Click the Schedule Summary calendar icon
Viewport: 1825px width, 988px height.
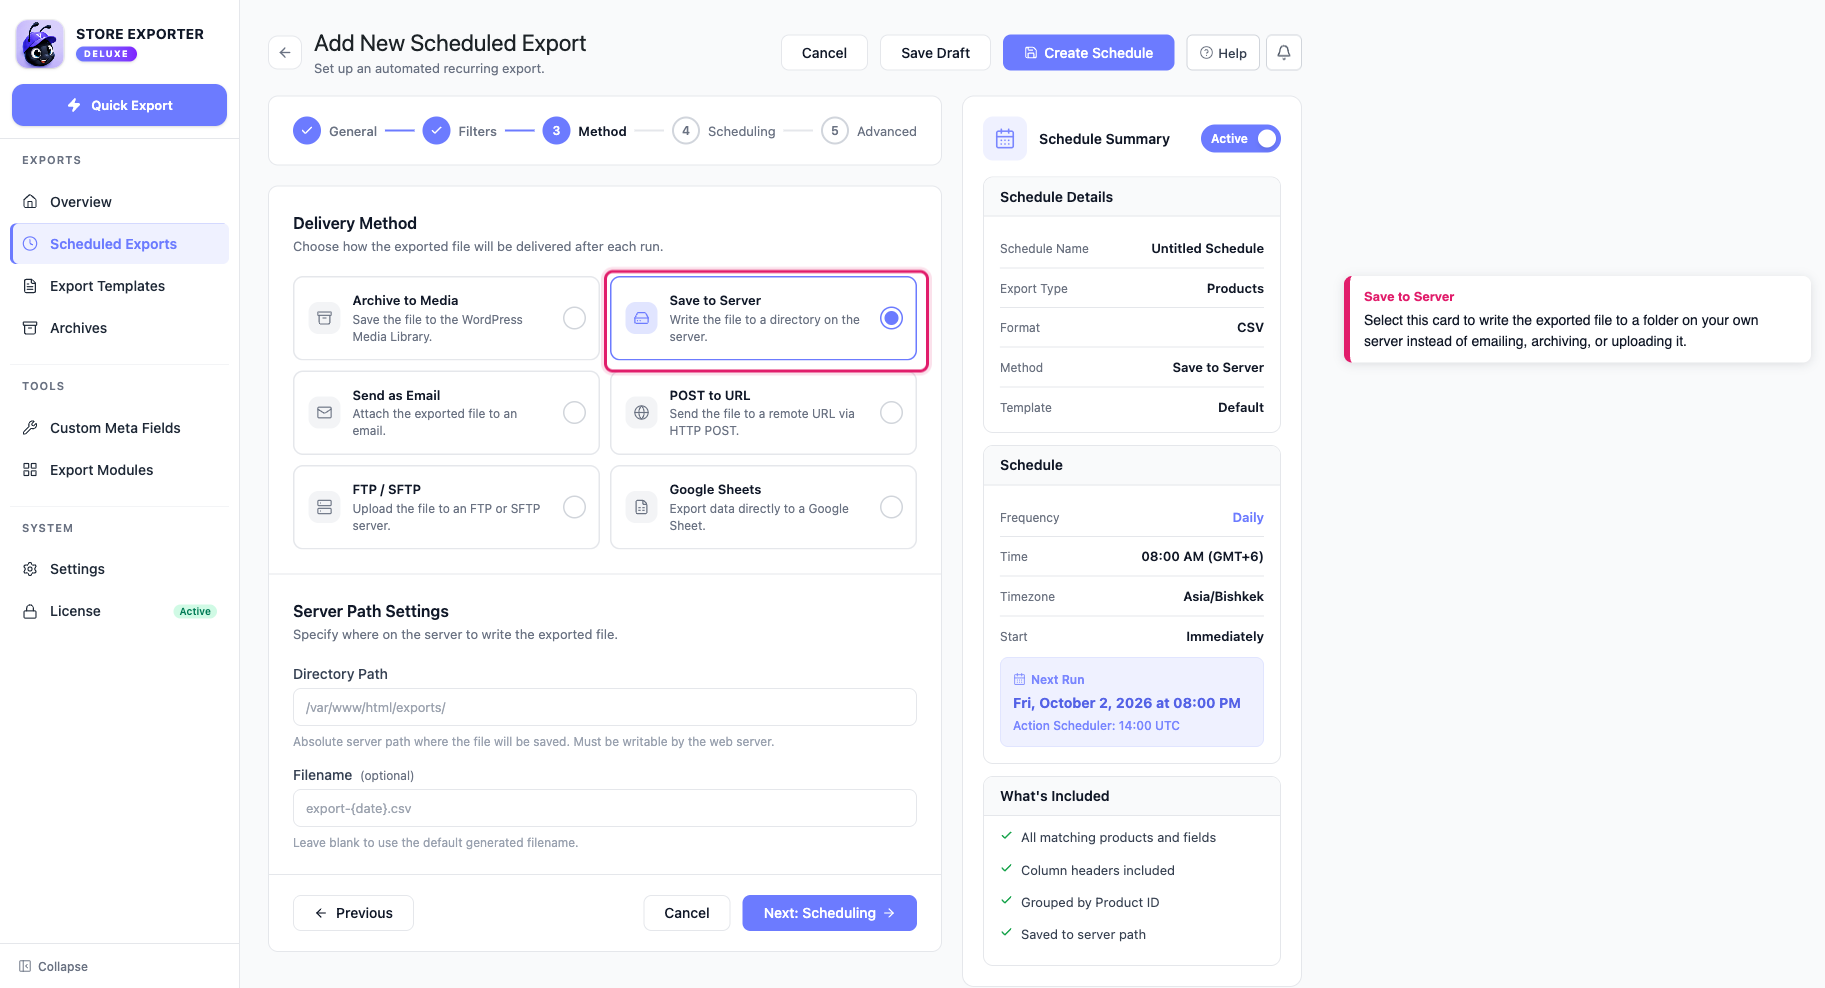click(1005, 139)
